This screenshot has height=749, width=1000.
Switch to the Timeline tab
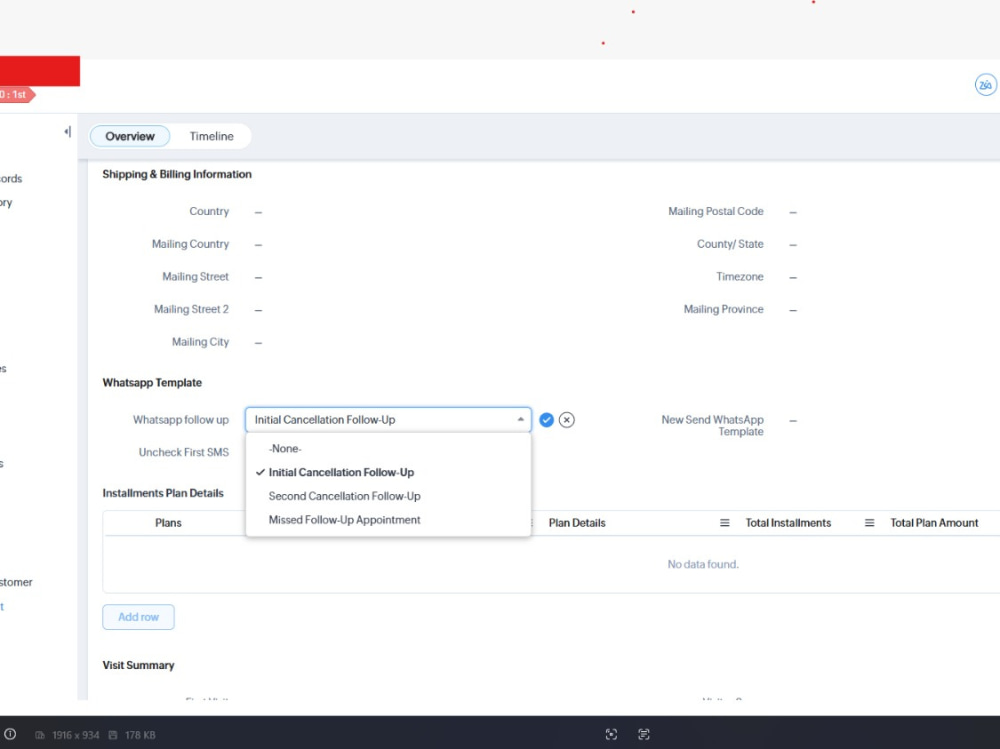click(x=211, y=137)
